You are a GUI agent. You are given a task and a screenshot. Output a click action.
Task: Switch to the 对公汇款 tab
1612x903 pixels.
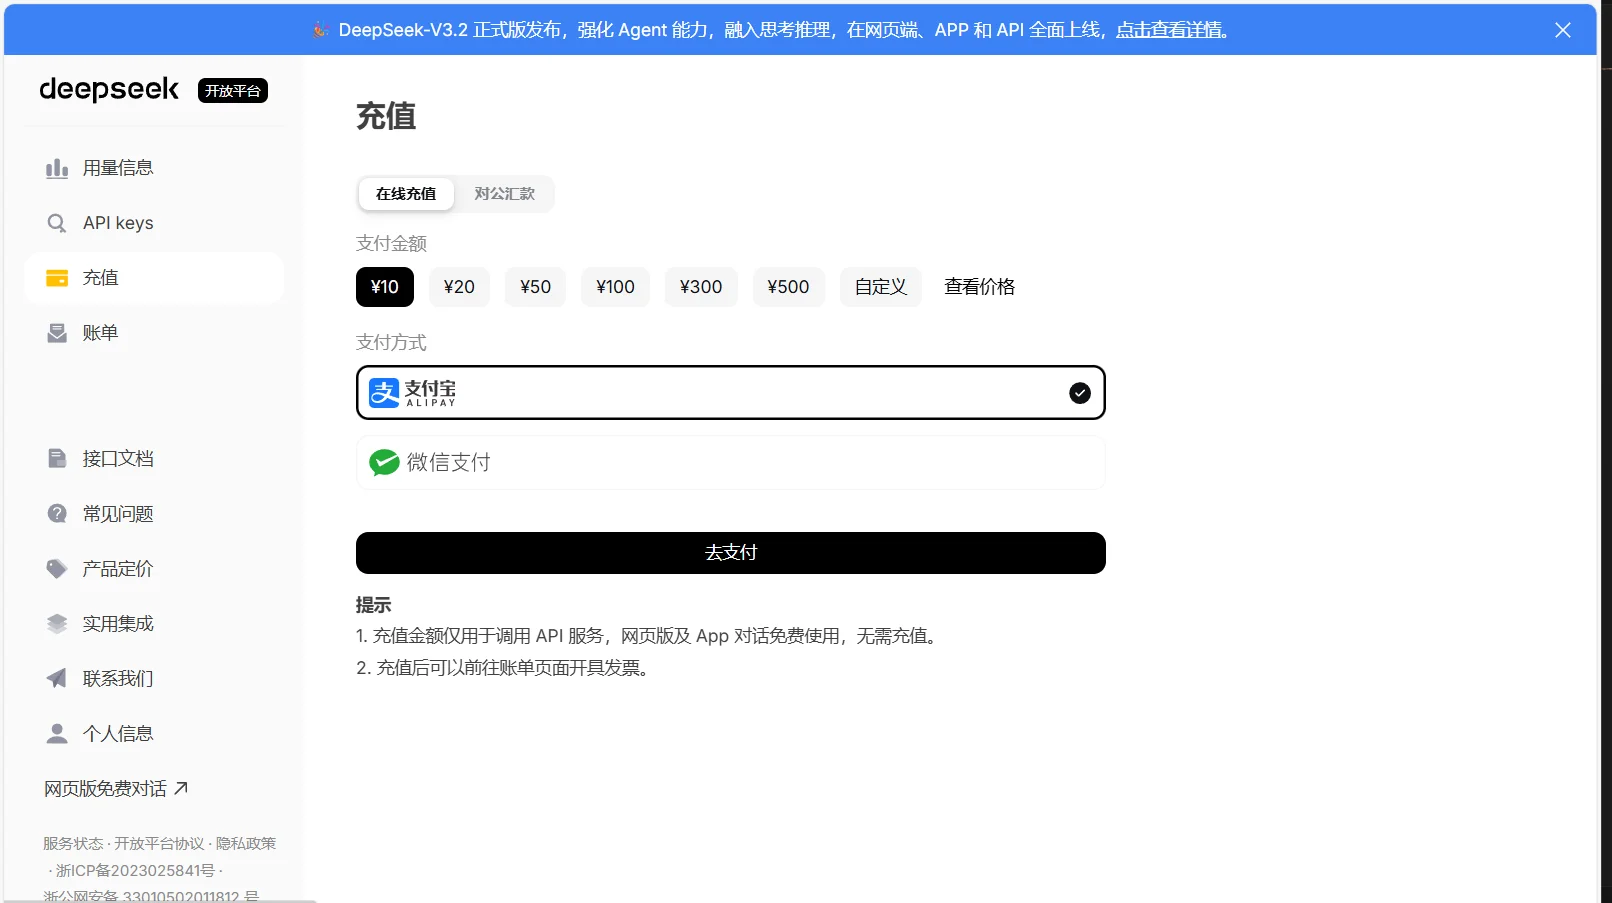point(504,193)
